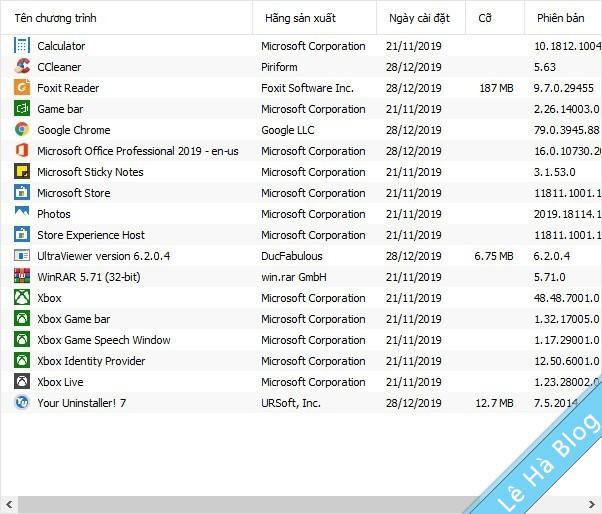Click version 48.48.7001.0 in the Xbox row
This screenshot has width=602, height=514.
coord(567,298)
